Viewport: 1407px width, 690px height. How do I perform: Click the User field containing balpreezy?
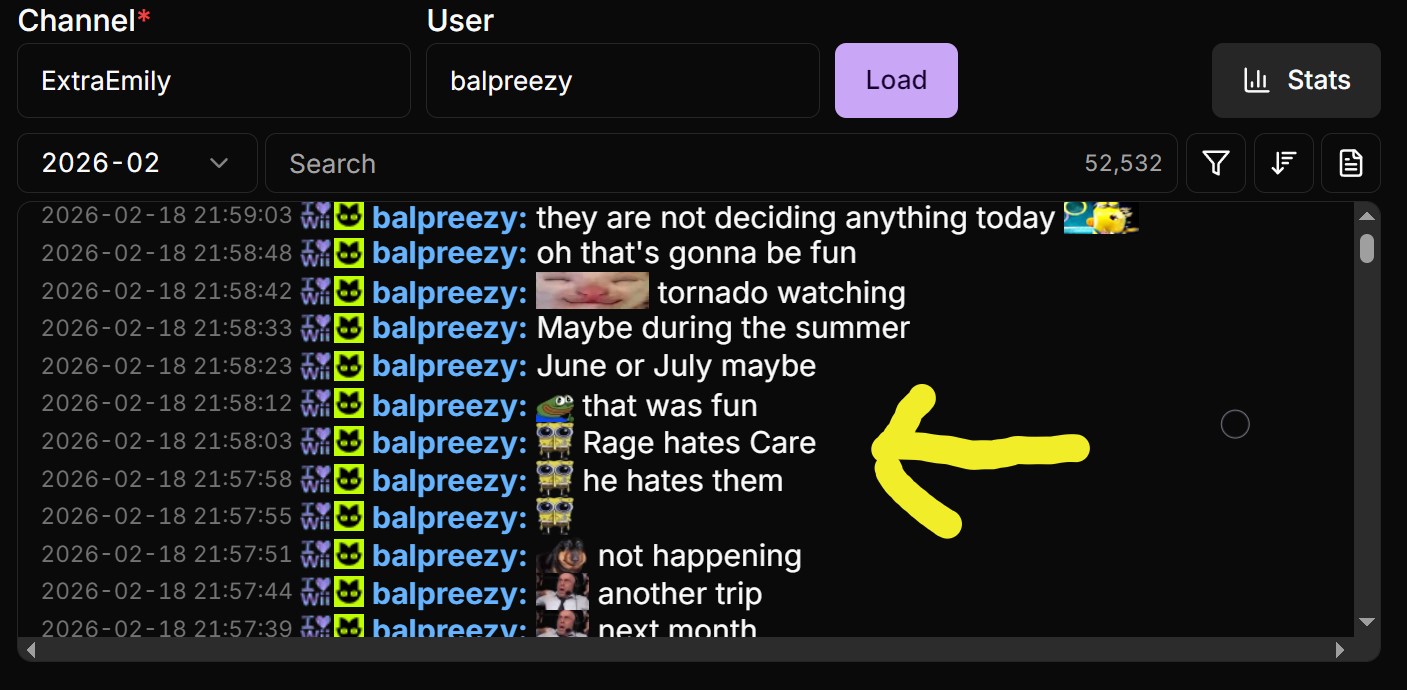click(623, 80)
